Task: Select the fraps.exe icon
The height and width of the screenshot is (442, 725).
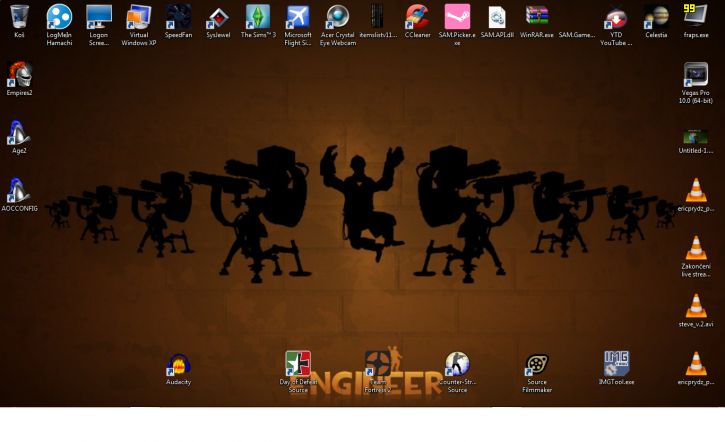Action: coord(696,16)
